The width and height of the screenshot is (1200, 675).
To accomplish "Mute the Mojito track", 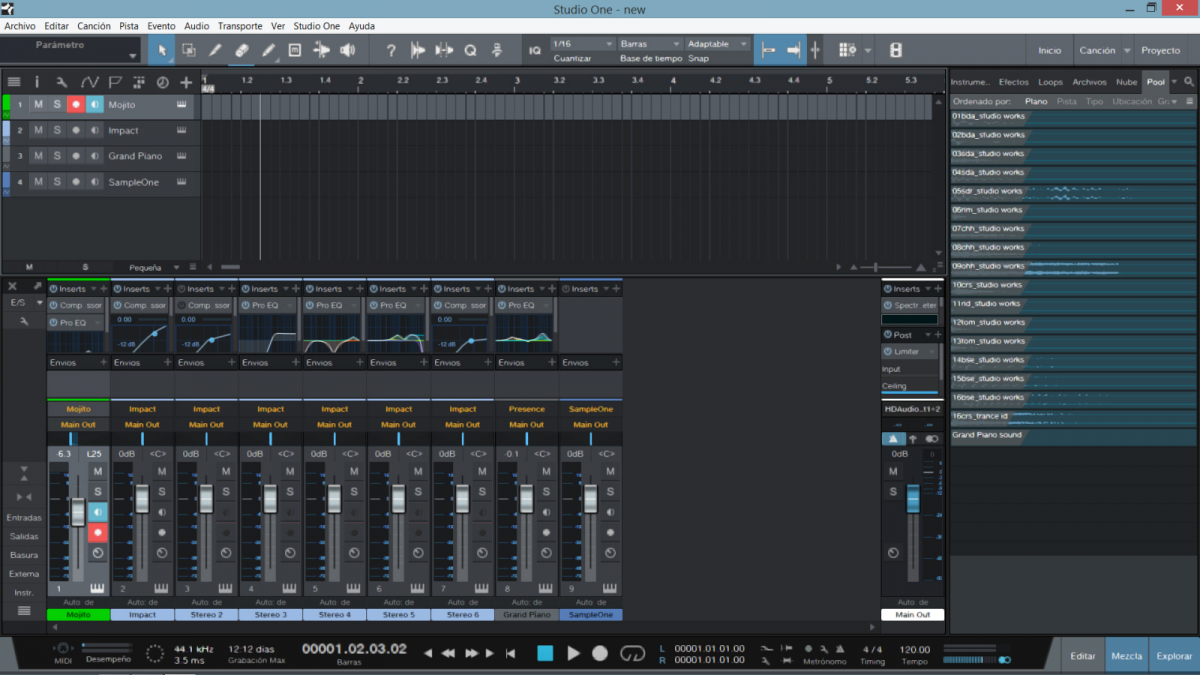I will [x=38, y=104].
